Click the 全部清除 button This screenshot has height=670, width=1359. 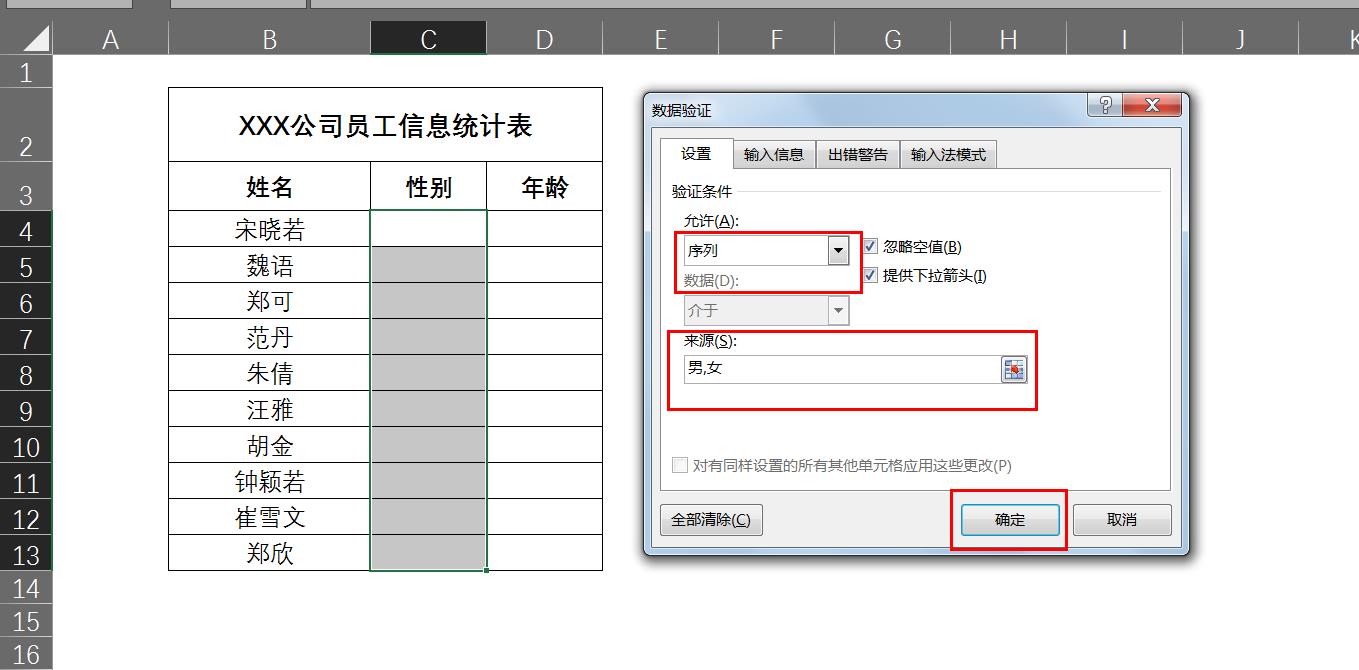[711, 520]
